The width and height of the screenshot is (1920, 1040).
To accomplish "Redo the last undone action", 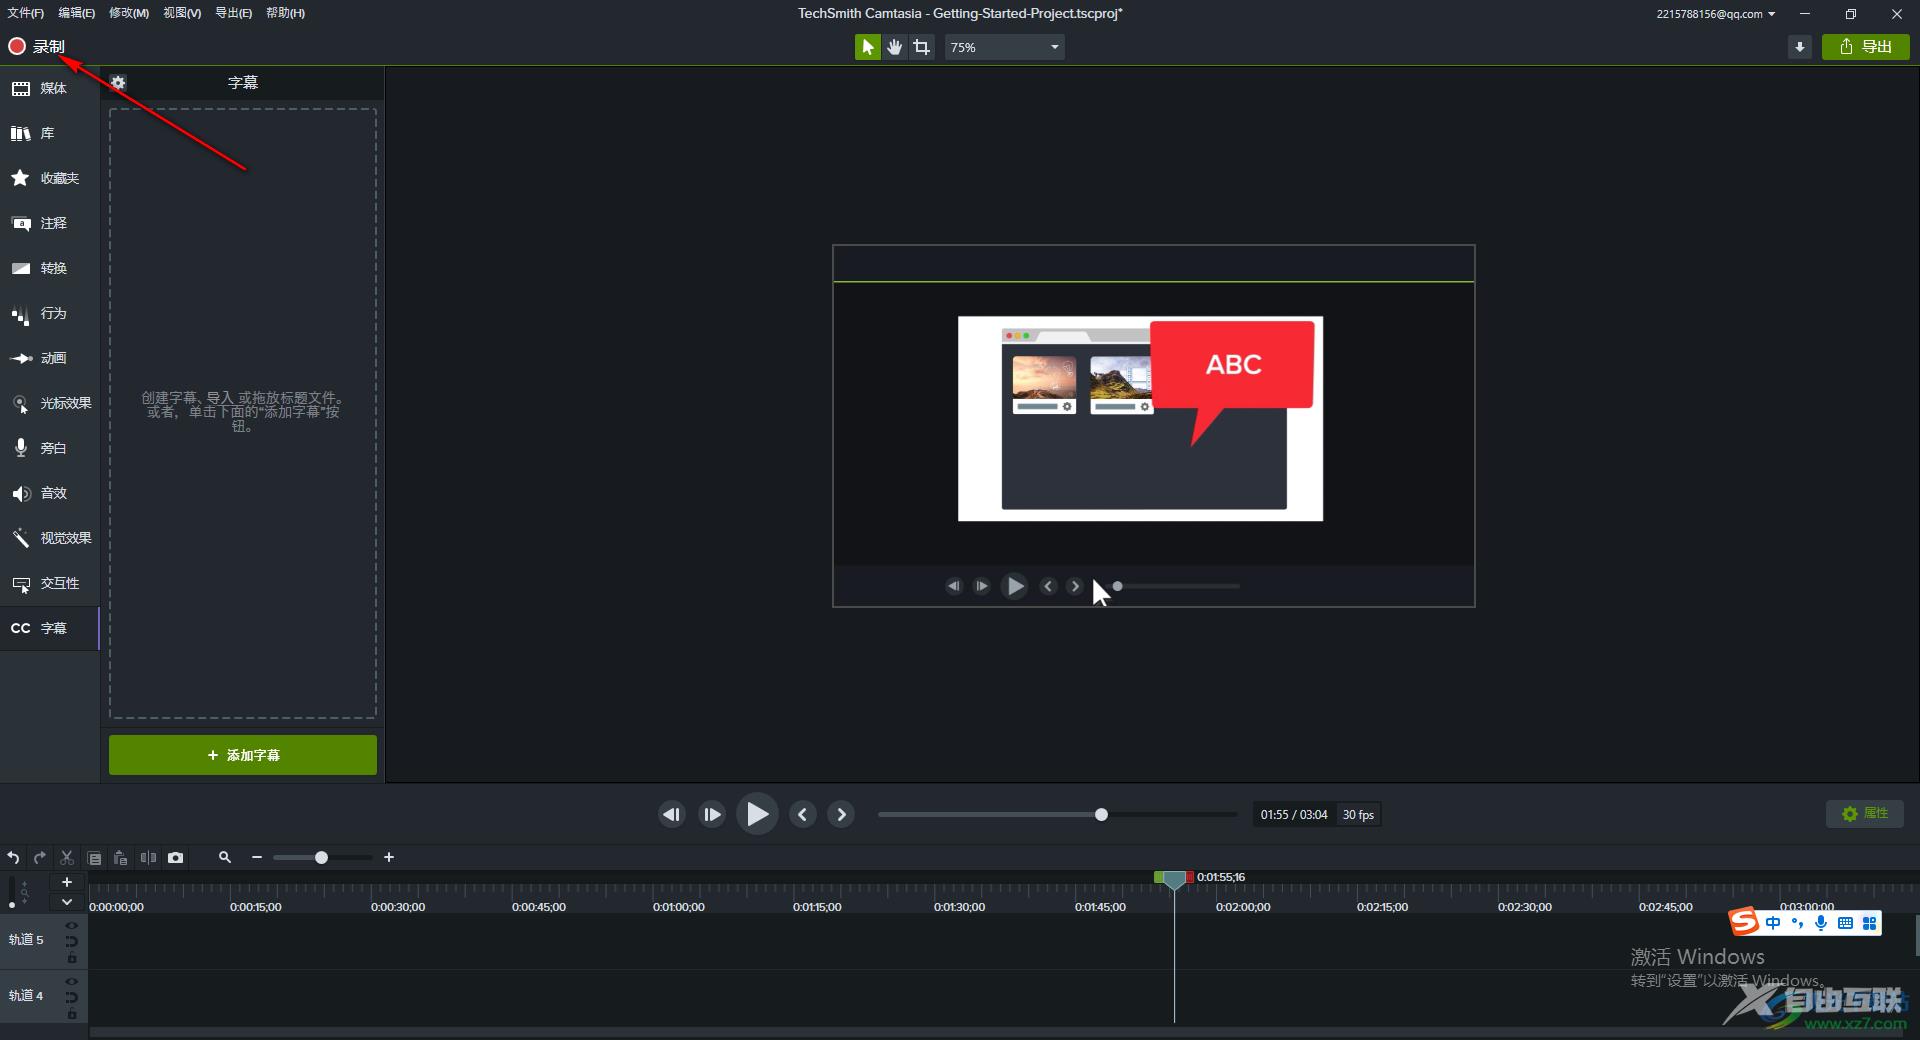I will click(x=40, y=857).
